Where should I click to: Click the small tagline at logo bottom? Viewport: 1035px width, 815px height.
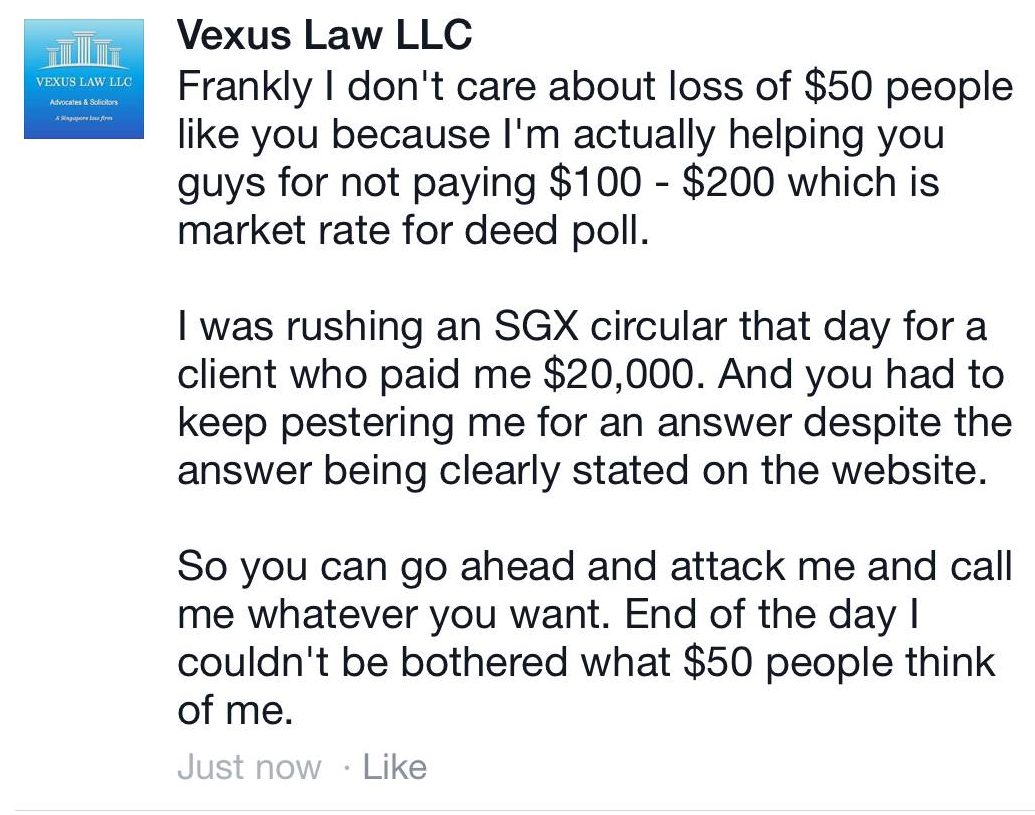coord(84,117)
